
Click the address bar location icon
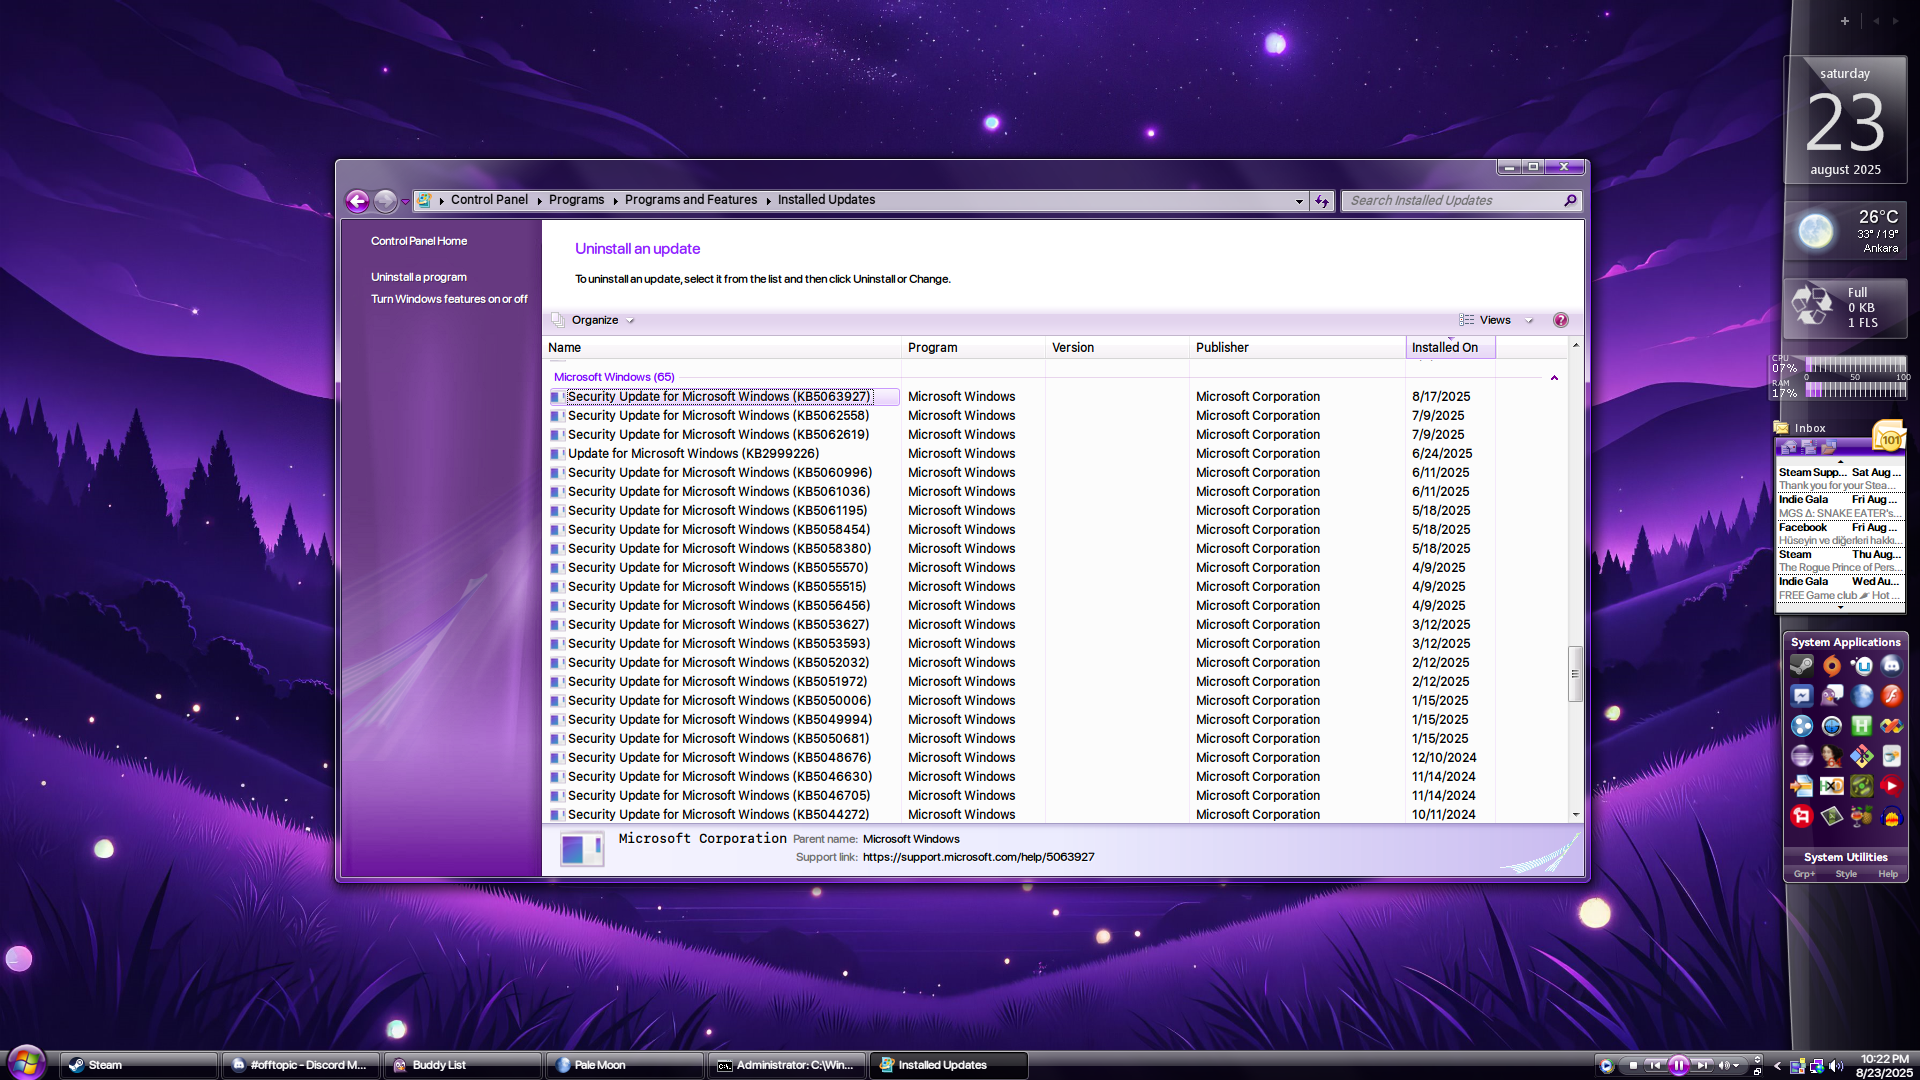pos(424,201)
